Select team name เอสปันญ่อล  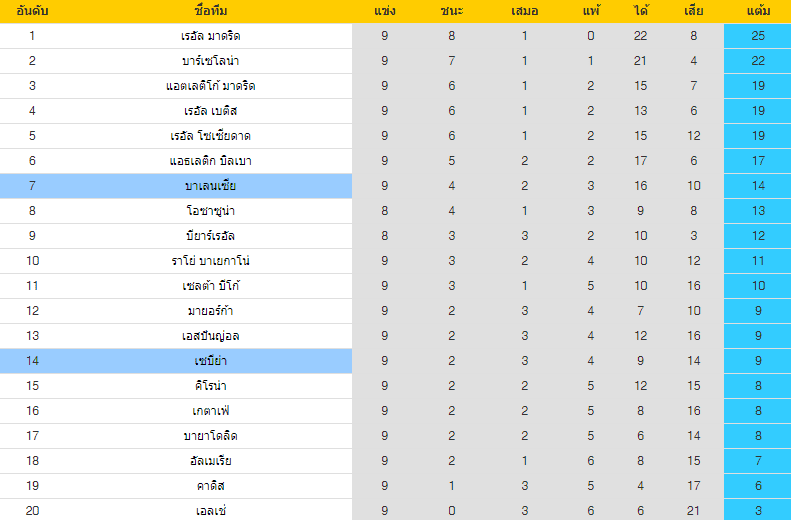(x=211, y=336)
